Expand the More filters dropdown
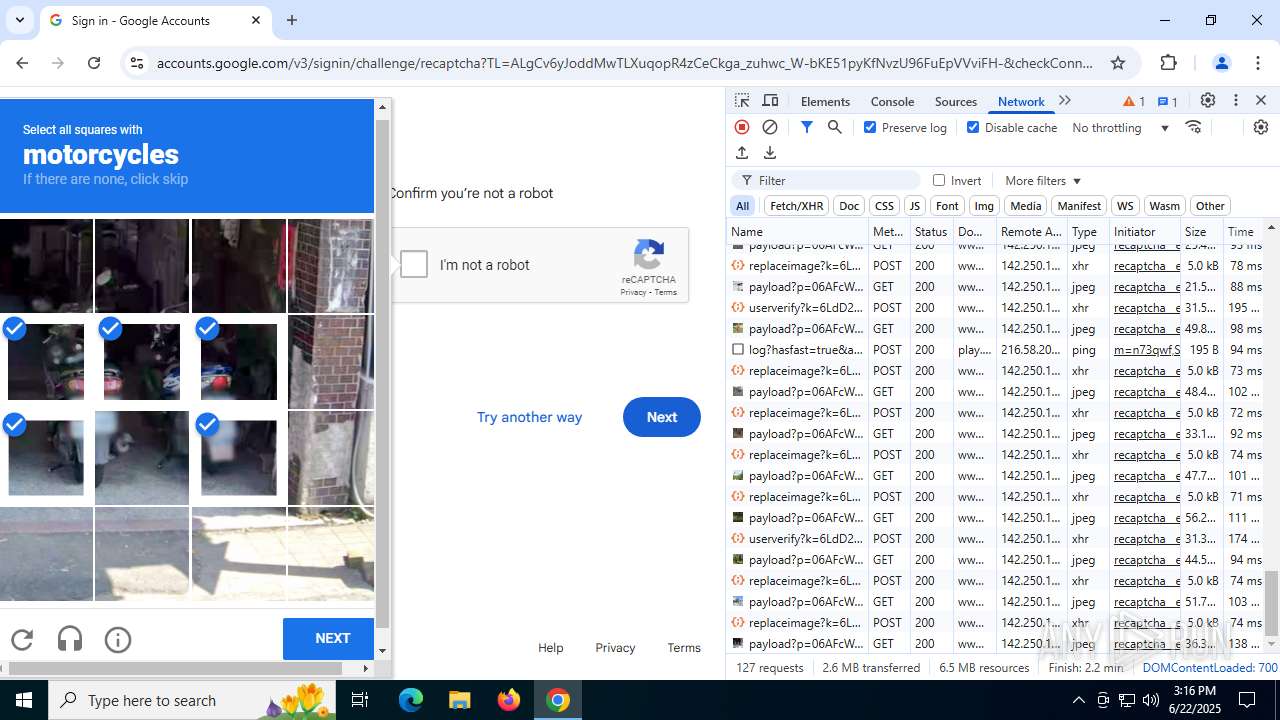Viewport: 1280px width, 720px height. (x=1043, y=181)
